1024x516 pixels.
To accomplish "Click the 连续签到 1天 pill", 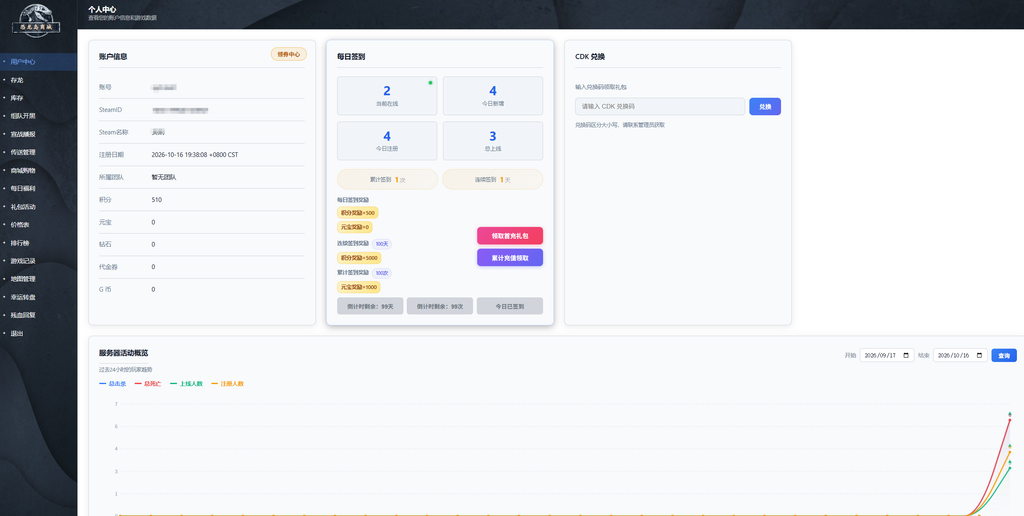I will pos(492,180).
